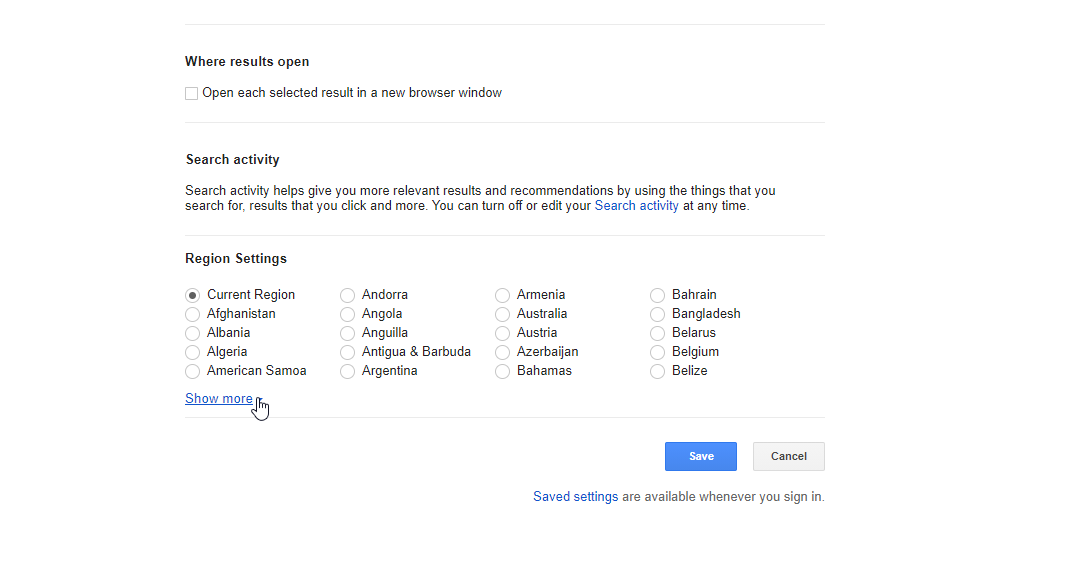Select Belgium region option
The width and height of the screenshot is (1073, 564).
[658, 352]
